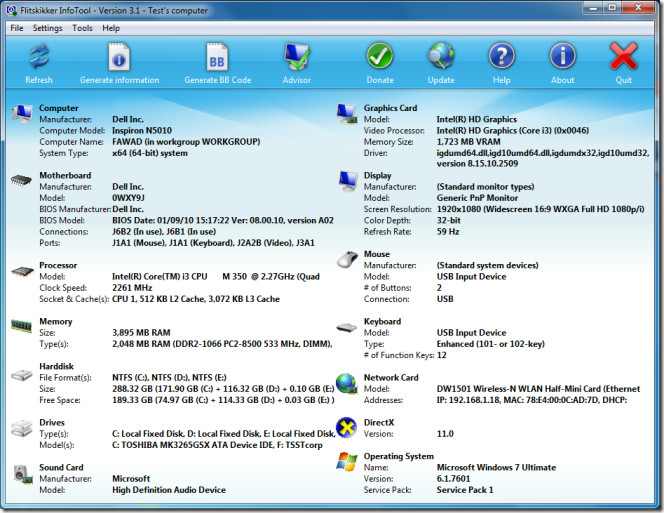
Task: Click the Drives section icon
Action: coord(22,428)
